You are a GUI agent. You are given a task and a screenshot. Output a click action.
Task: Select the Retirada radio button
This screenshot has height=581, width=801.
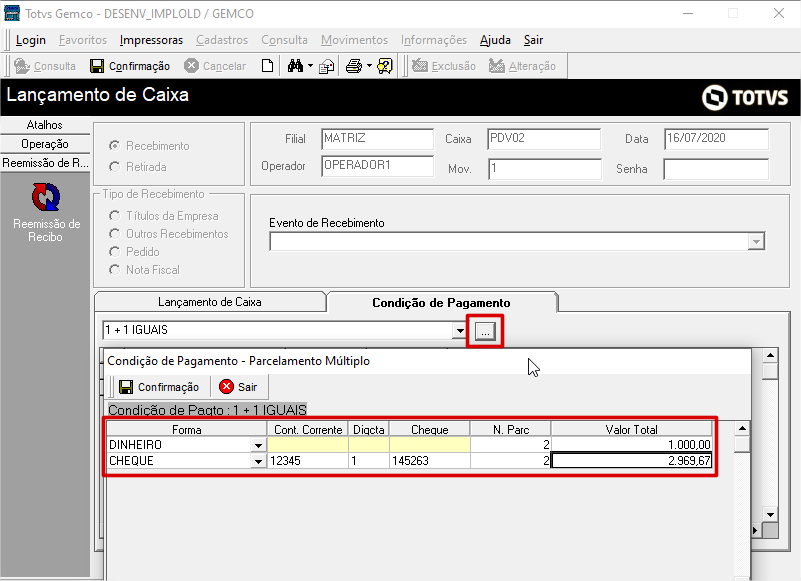click(x=114, y=167)
